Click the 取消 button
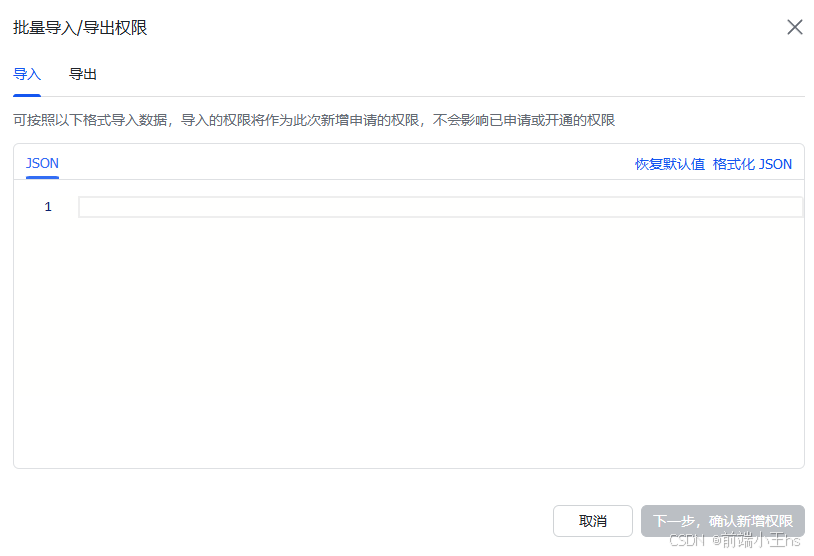Viewport: 814px width, 556px height. click(593, 521)
